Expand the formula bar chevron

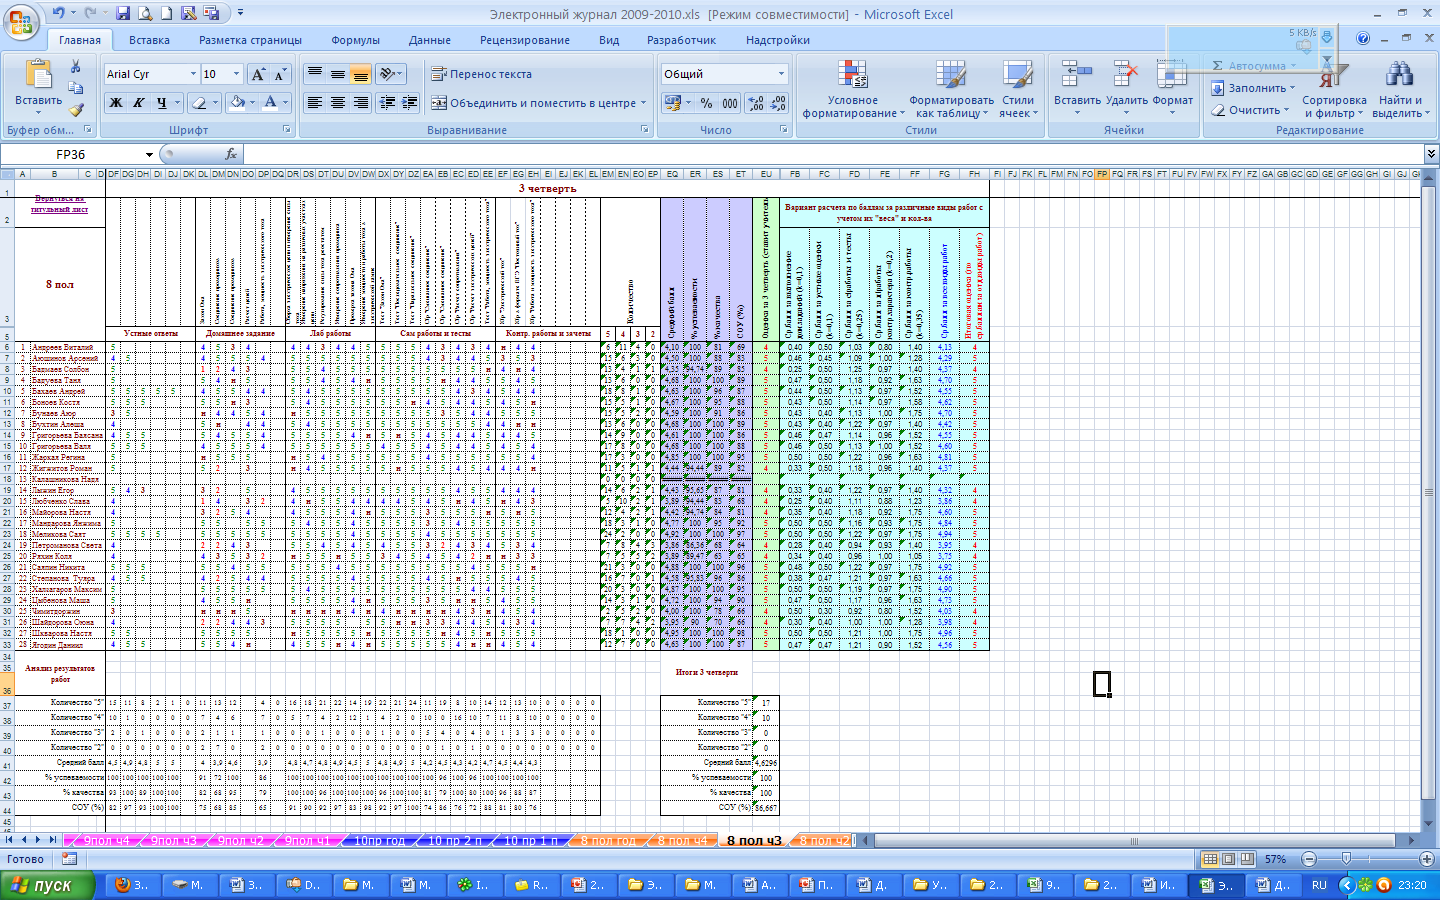tap(1431, 154)
